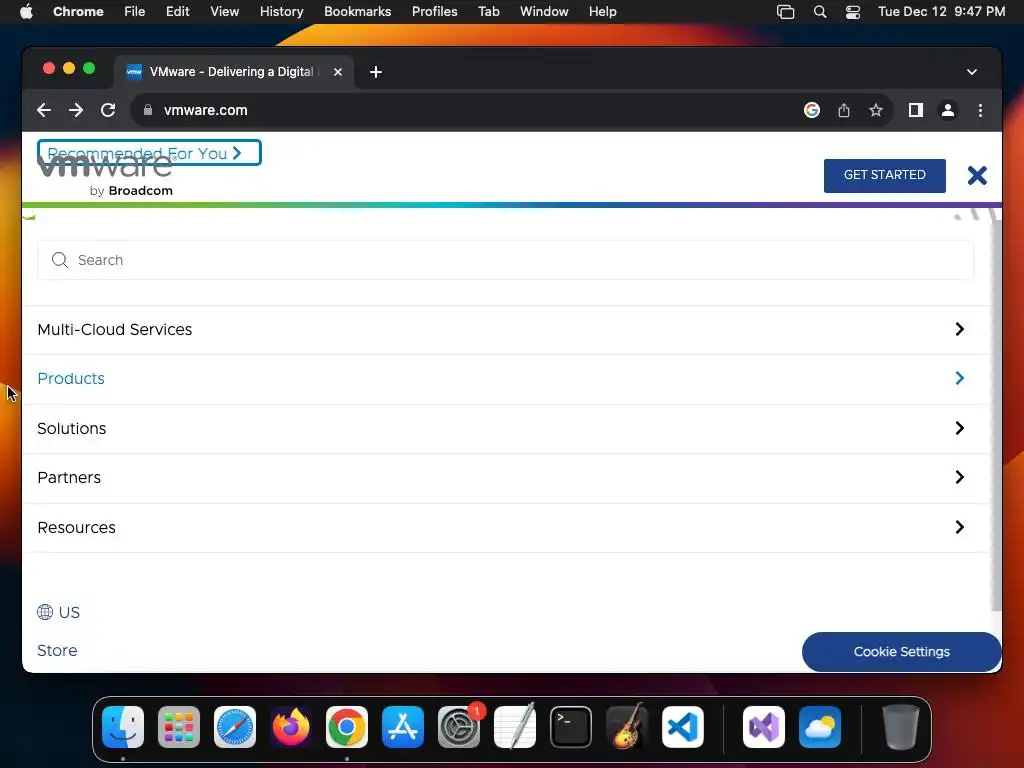Launch Visual Studio from the Dock
Image resolution: width=1024 pixels, height=768 pixels.
click(763, 727)
